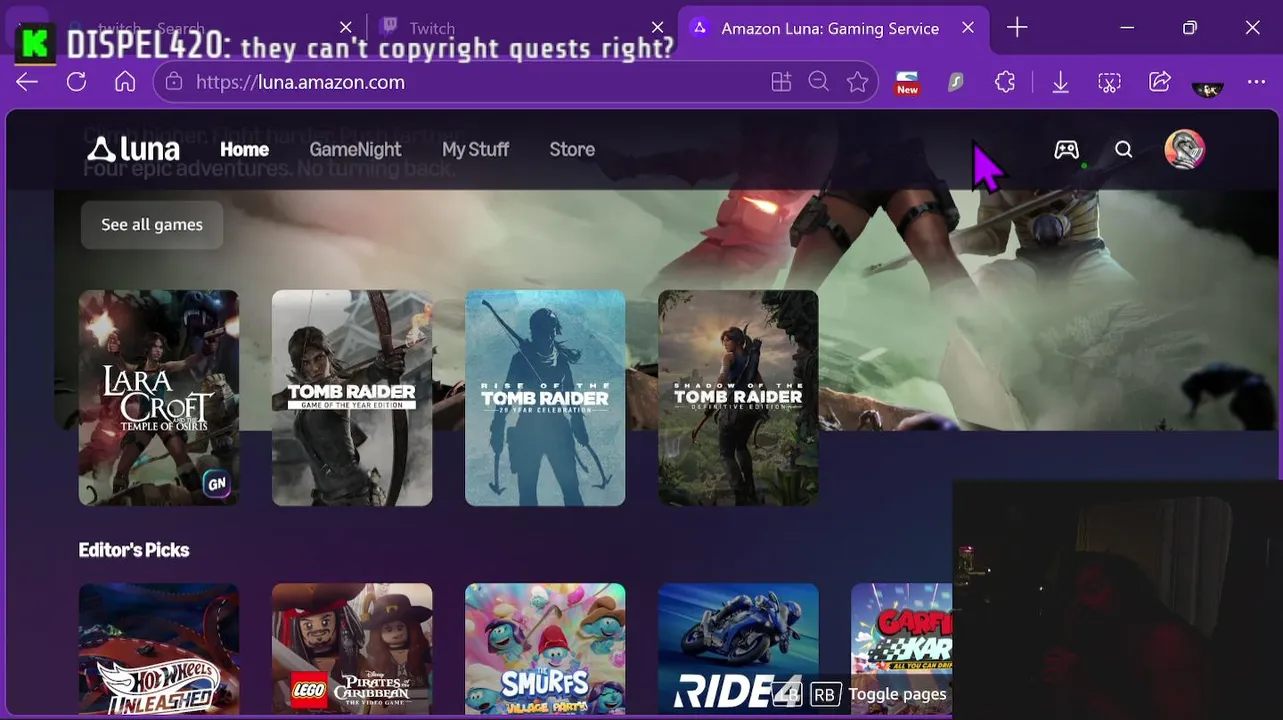The height and width of the screenshot is (720, 1283).
Task: Click the share icon in toolbar
Action: (x=1159, y=82)
